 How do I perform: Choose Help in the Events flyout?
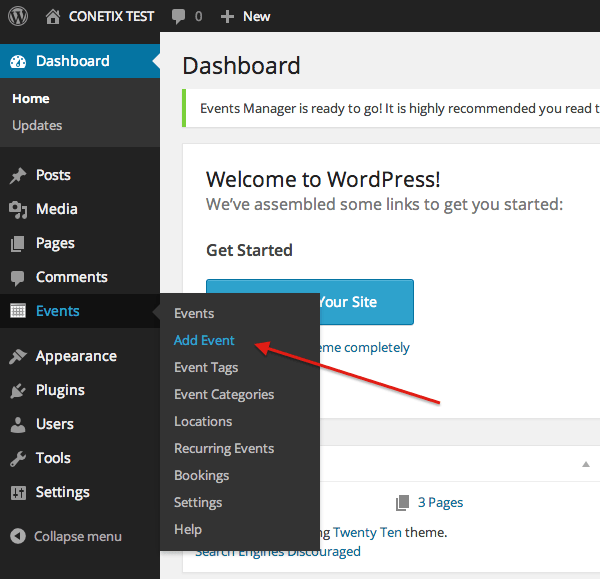coord(188,530)
